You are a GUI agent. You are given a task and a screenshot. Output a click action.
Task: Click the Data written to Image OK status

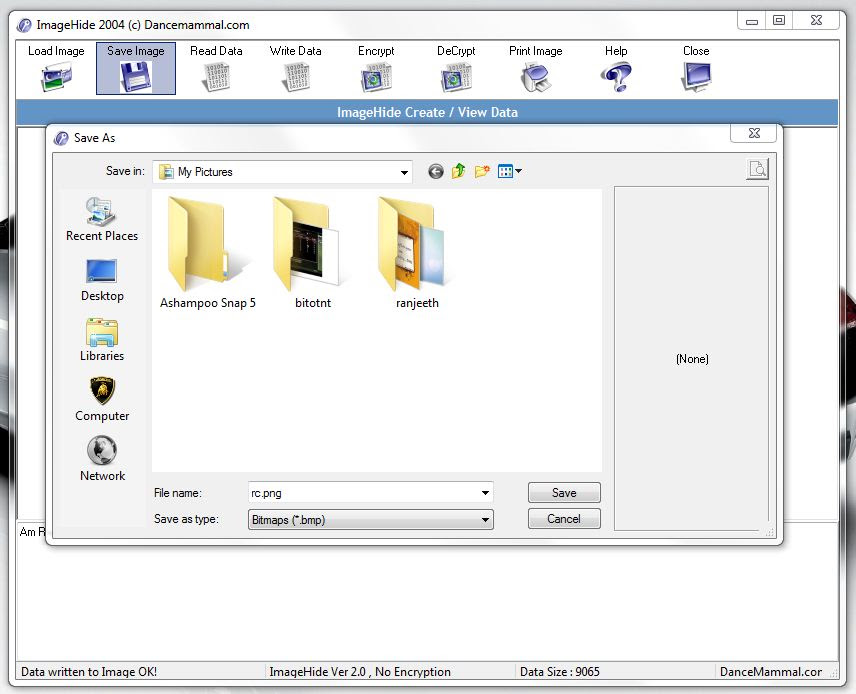tap(89, 672)
